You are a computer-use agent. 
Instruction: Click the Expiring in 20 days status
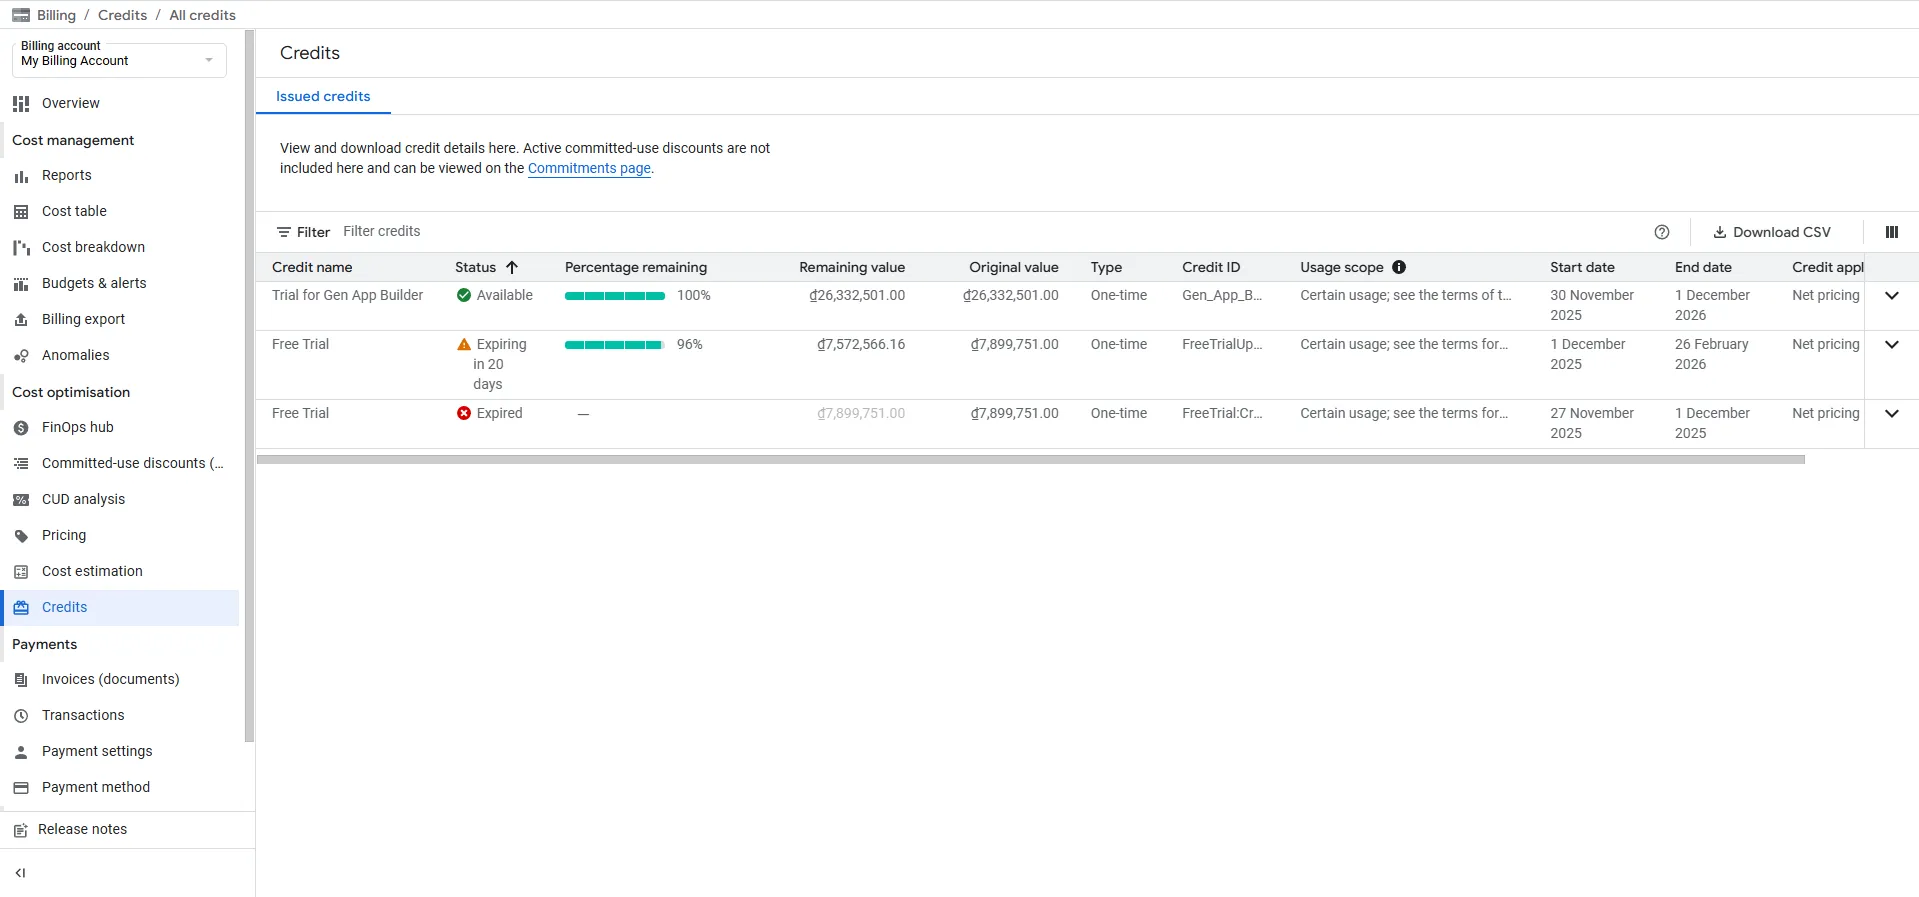(492, 364)
